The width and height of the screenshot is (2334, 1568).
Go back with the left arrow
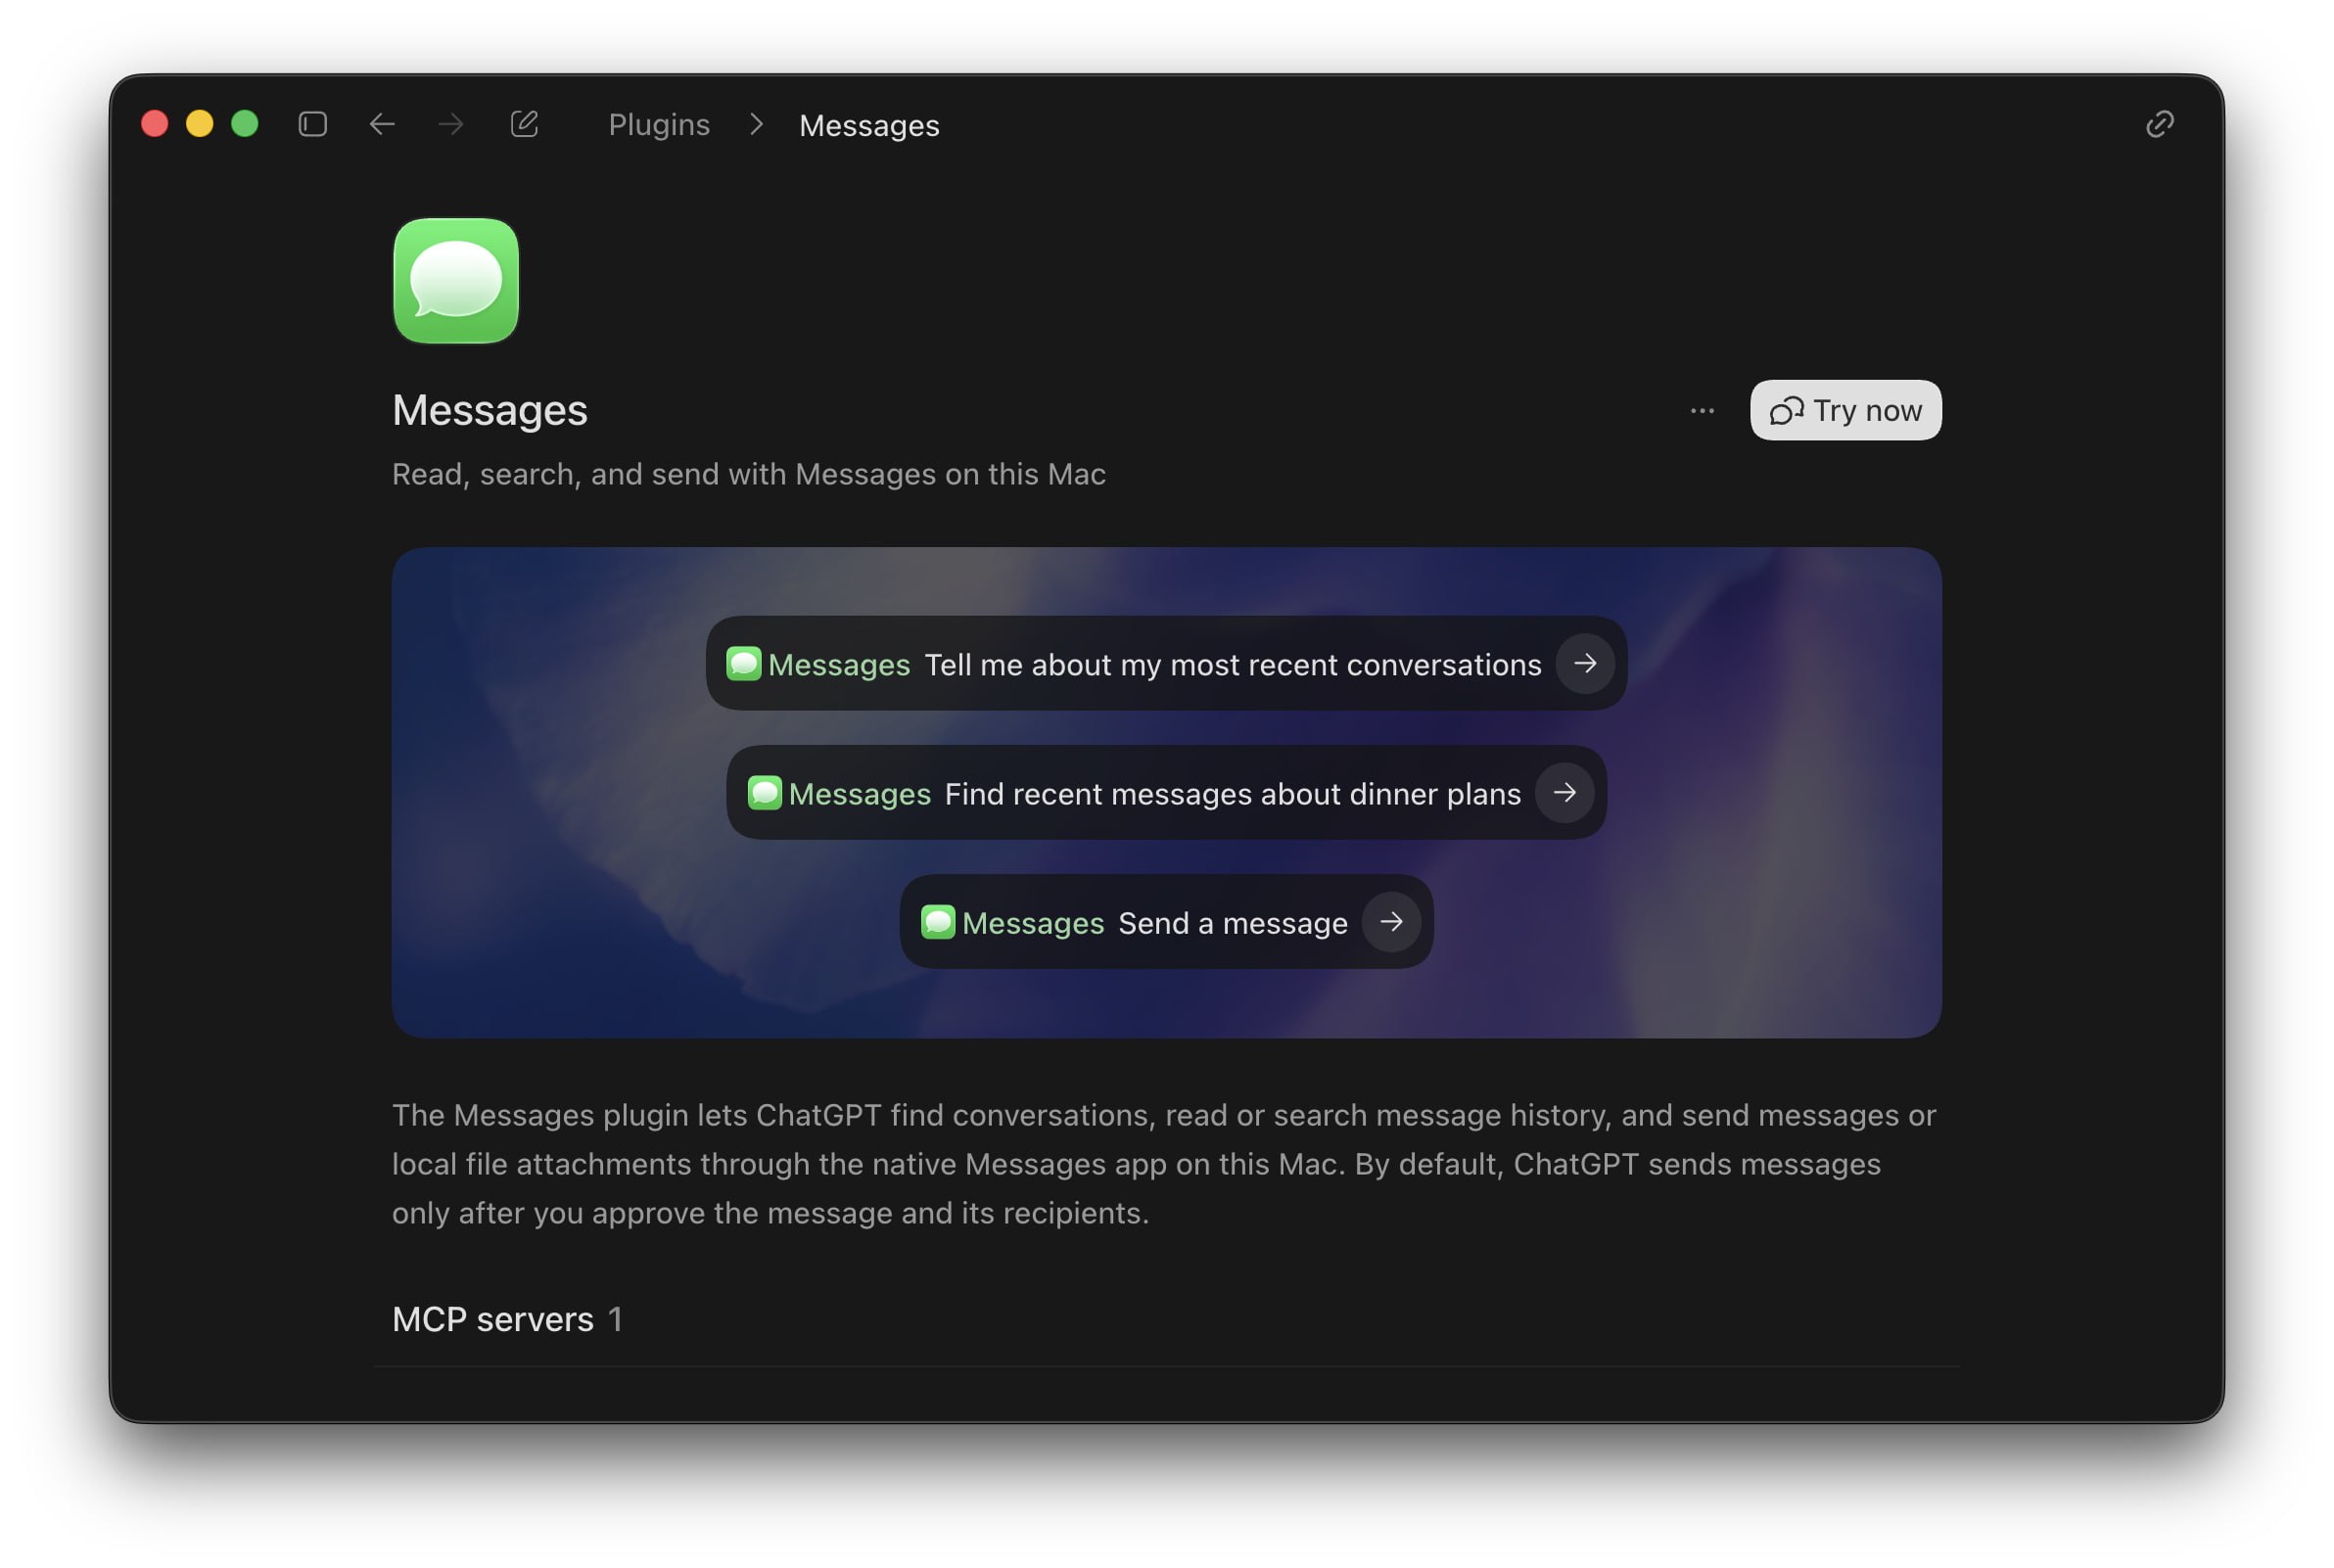click(382, 124)
